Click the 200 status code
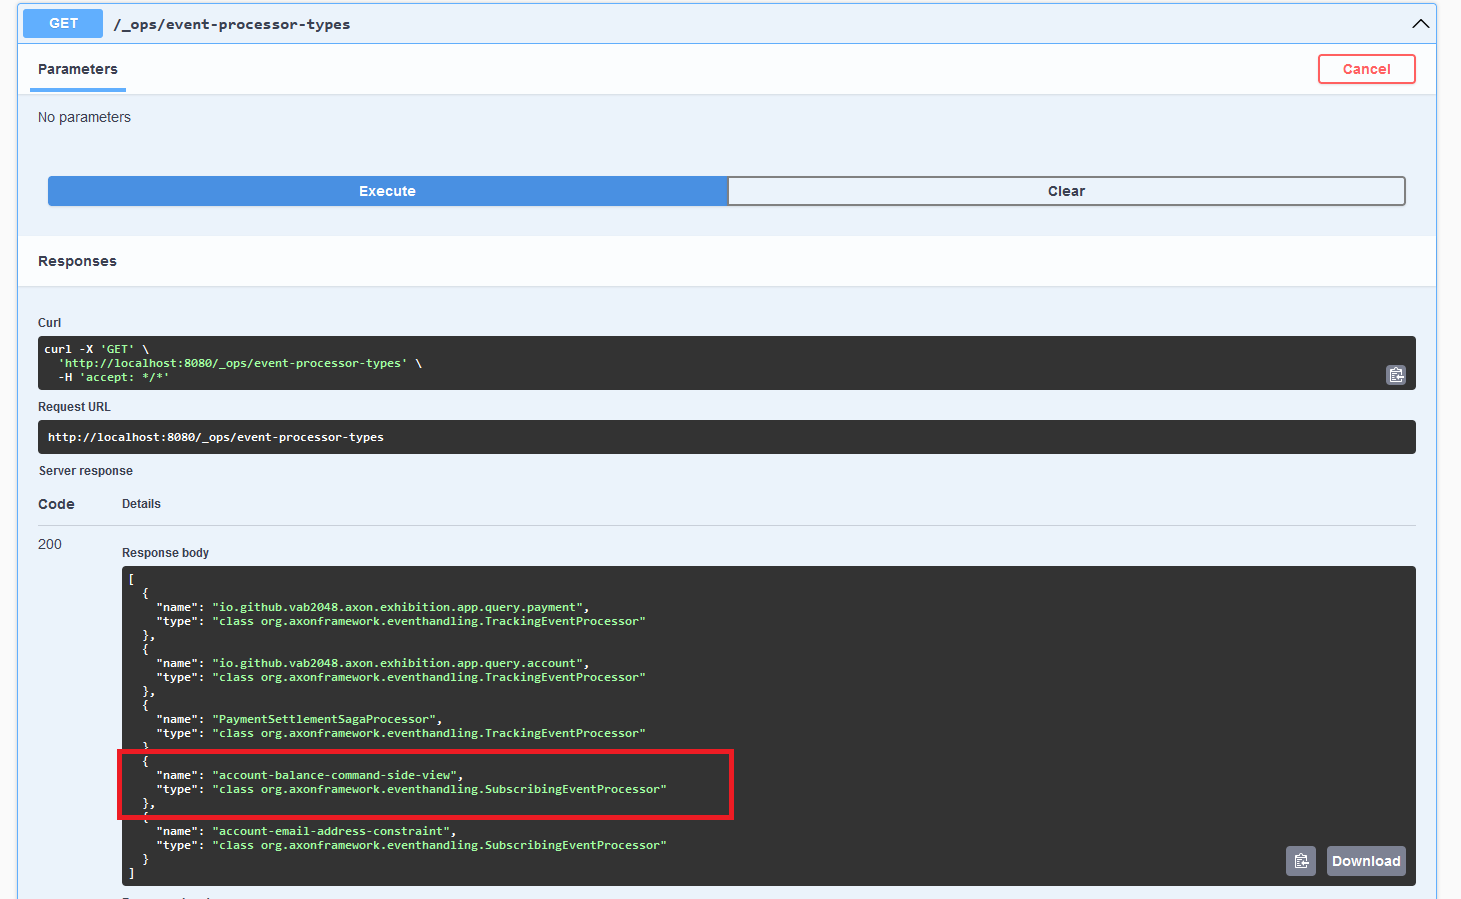 49,544
